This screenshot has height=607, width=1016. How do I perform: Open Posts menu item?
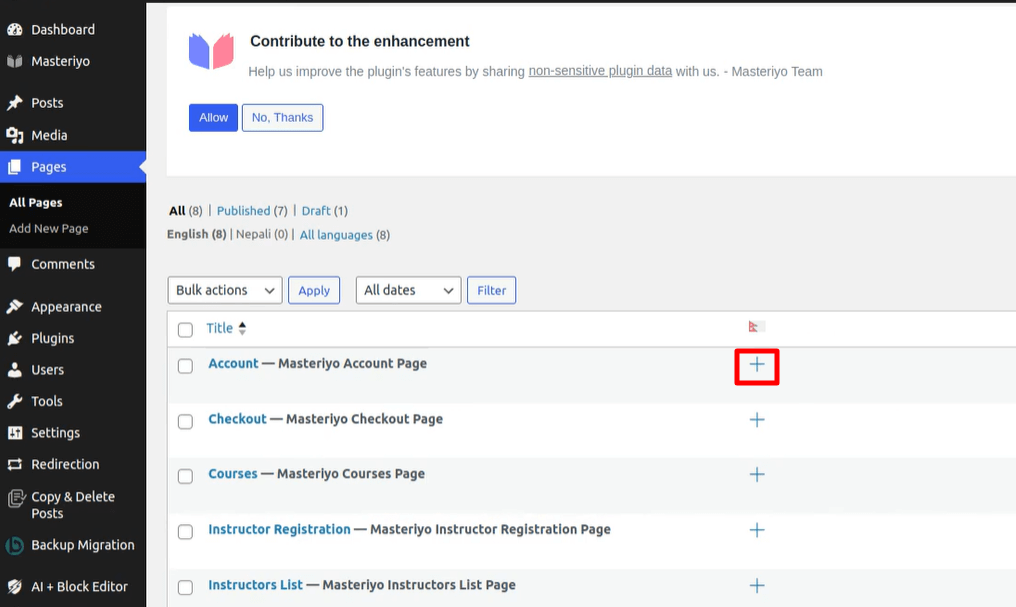click(47, 102)
